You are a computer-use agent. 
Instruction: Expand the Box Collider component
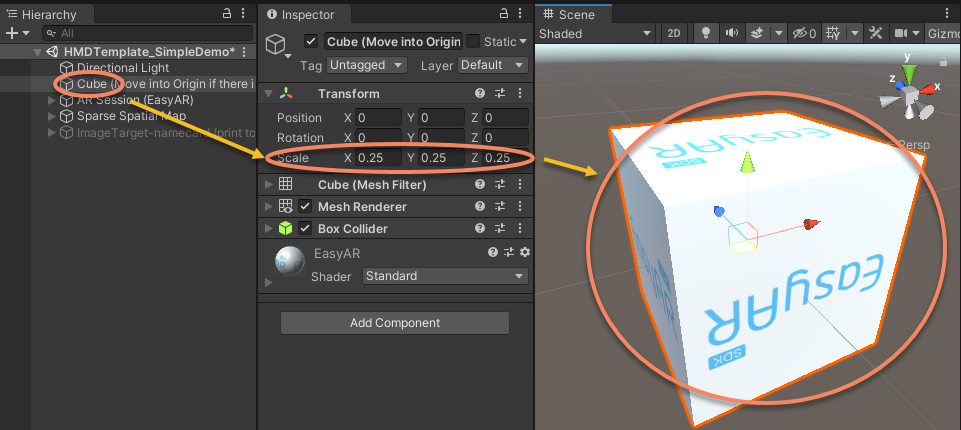coord(268,229)
